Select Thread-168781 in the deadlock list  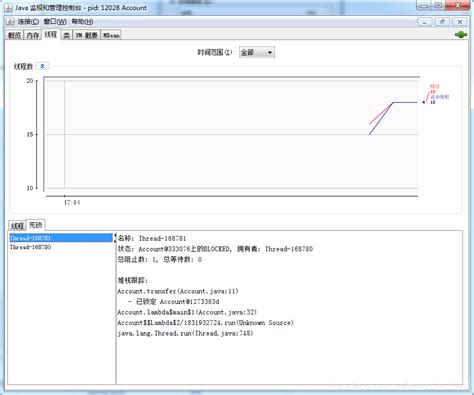click(x=61, y=238)
